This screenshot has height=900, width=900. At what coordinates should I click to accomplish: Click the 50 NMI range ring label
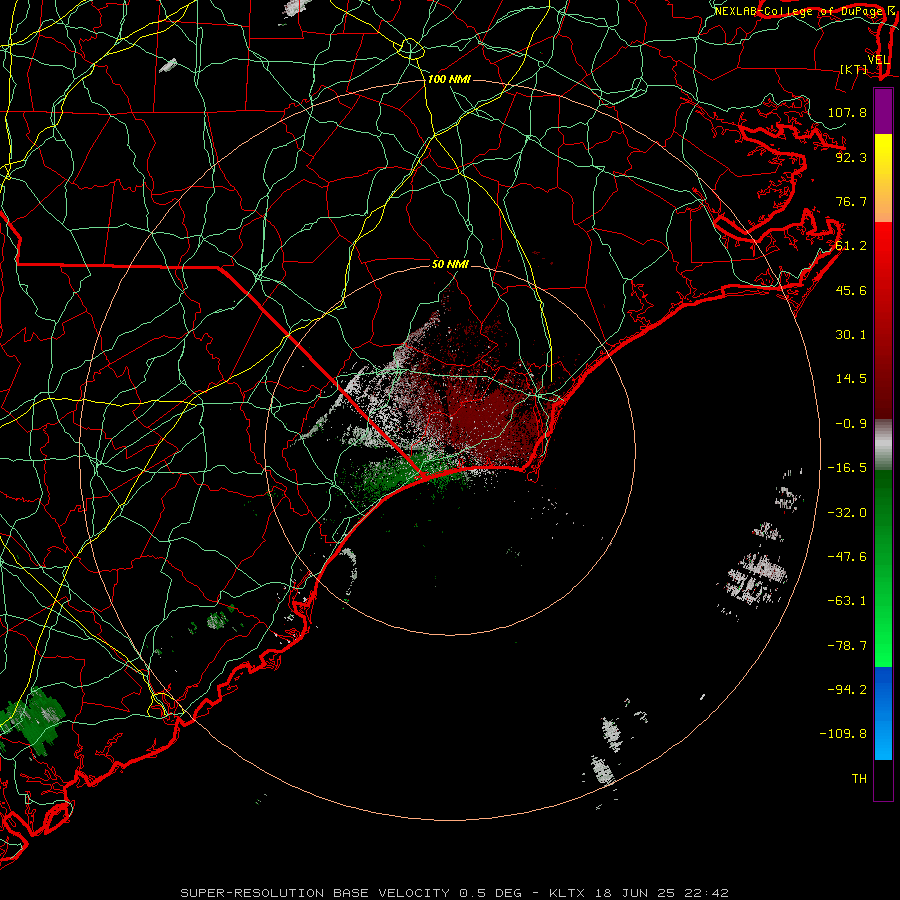(450, 264)
